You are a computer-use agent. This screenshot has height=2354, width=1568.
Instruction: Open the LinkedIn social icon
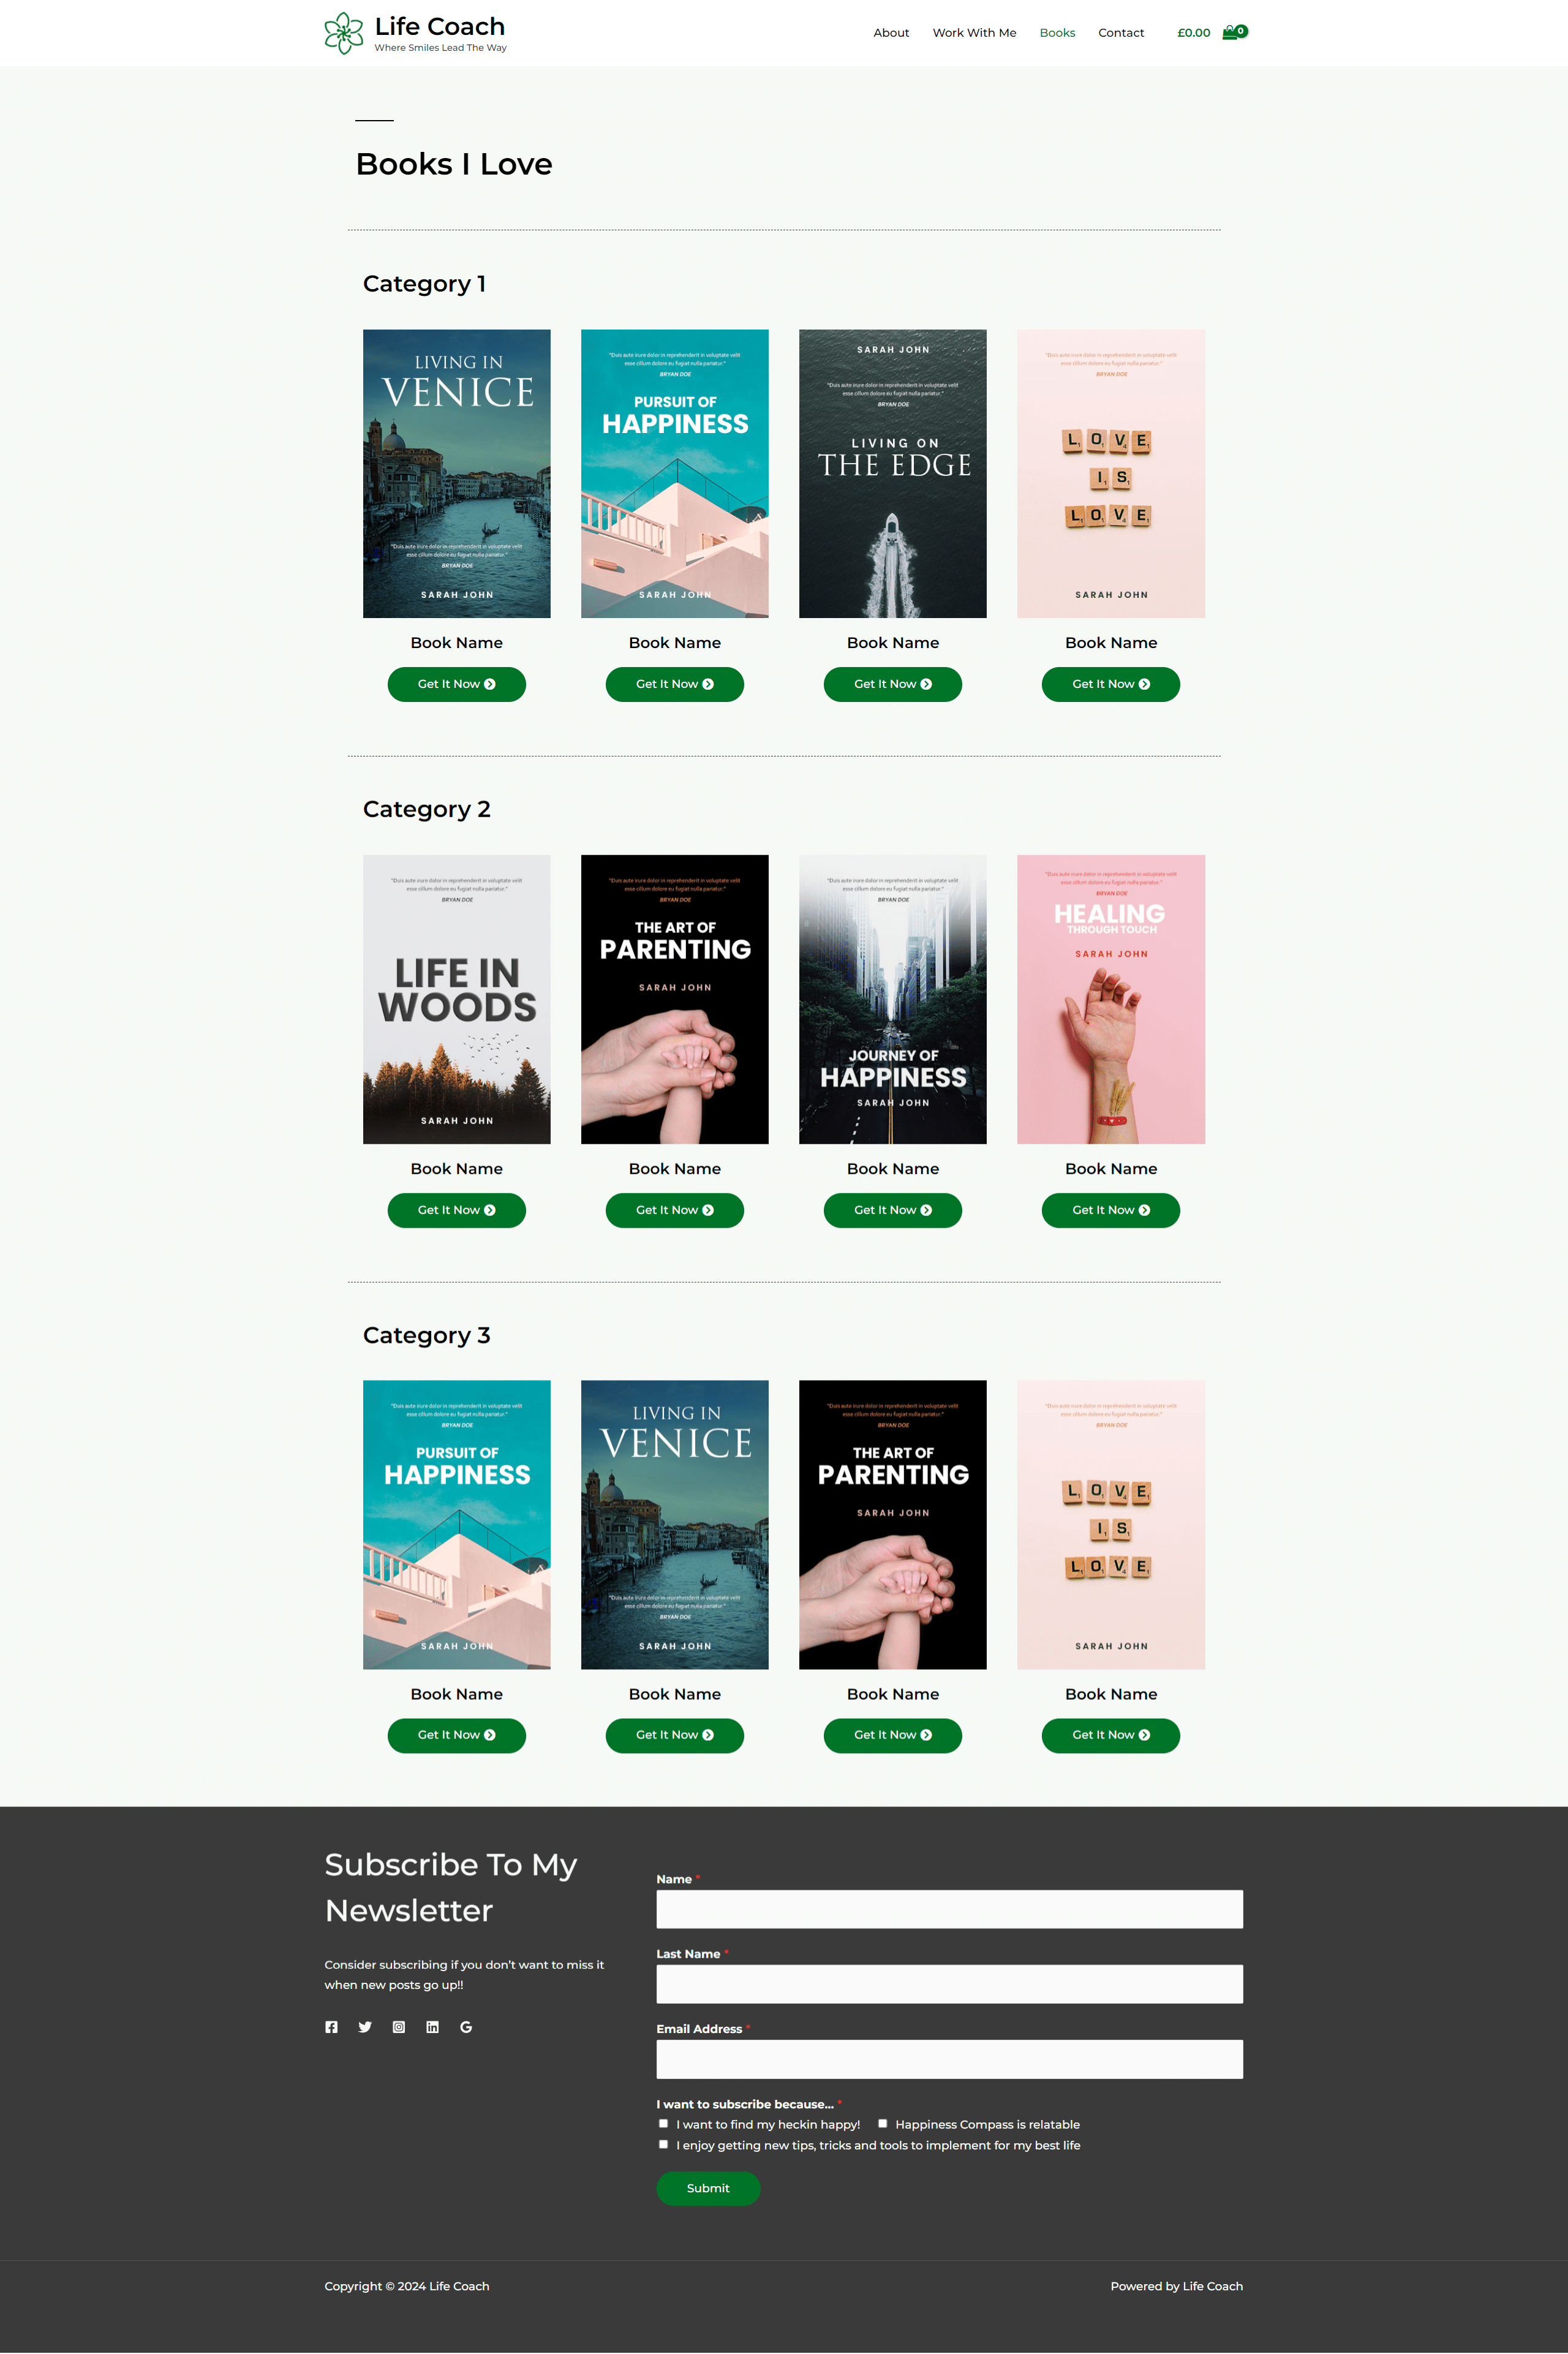(432, 2027)
